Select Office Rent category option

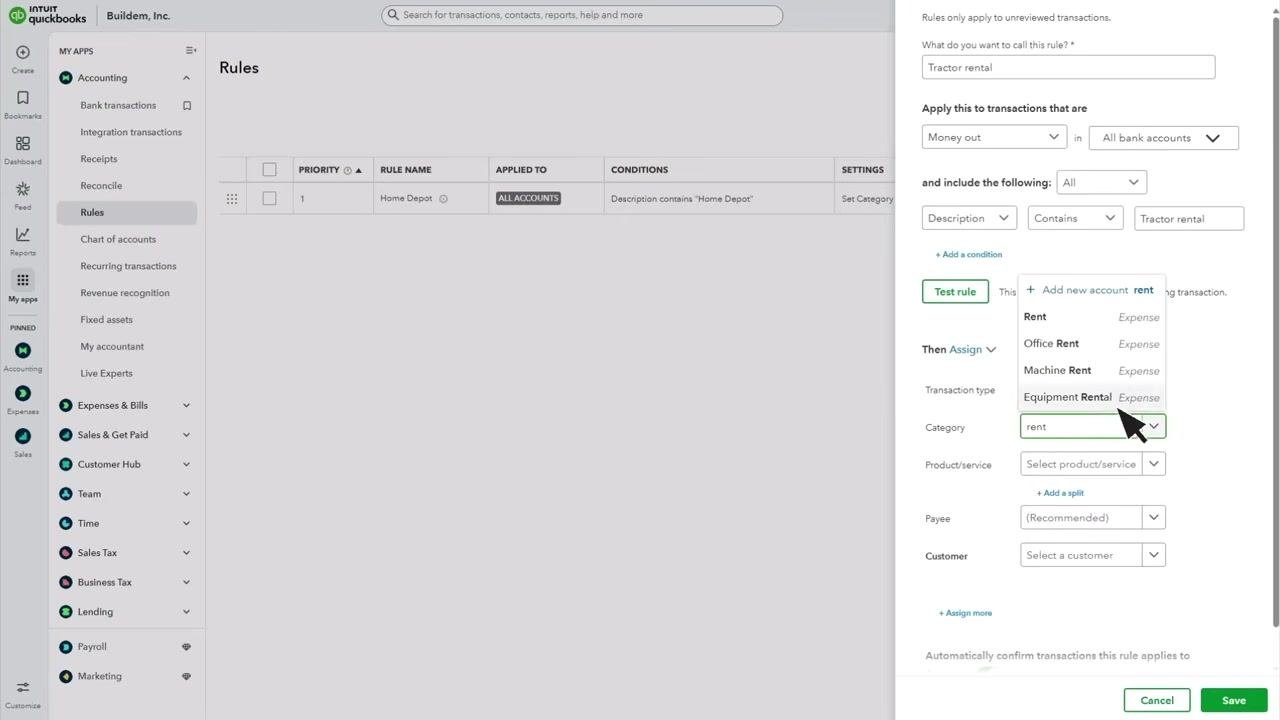coord(1091,344)
